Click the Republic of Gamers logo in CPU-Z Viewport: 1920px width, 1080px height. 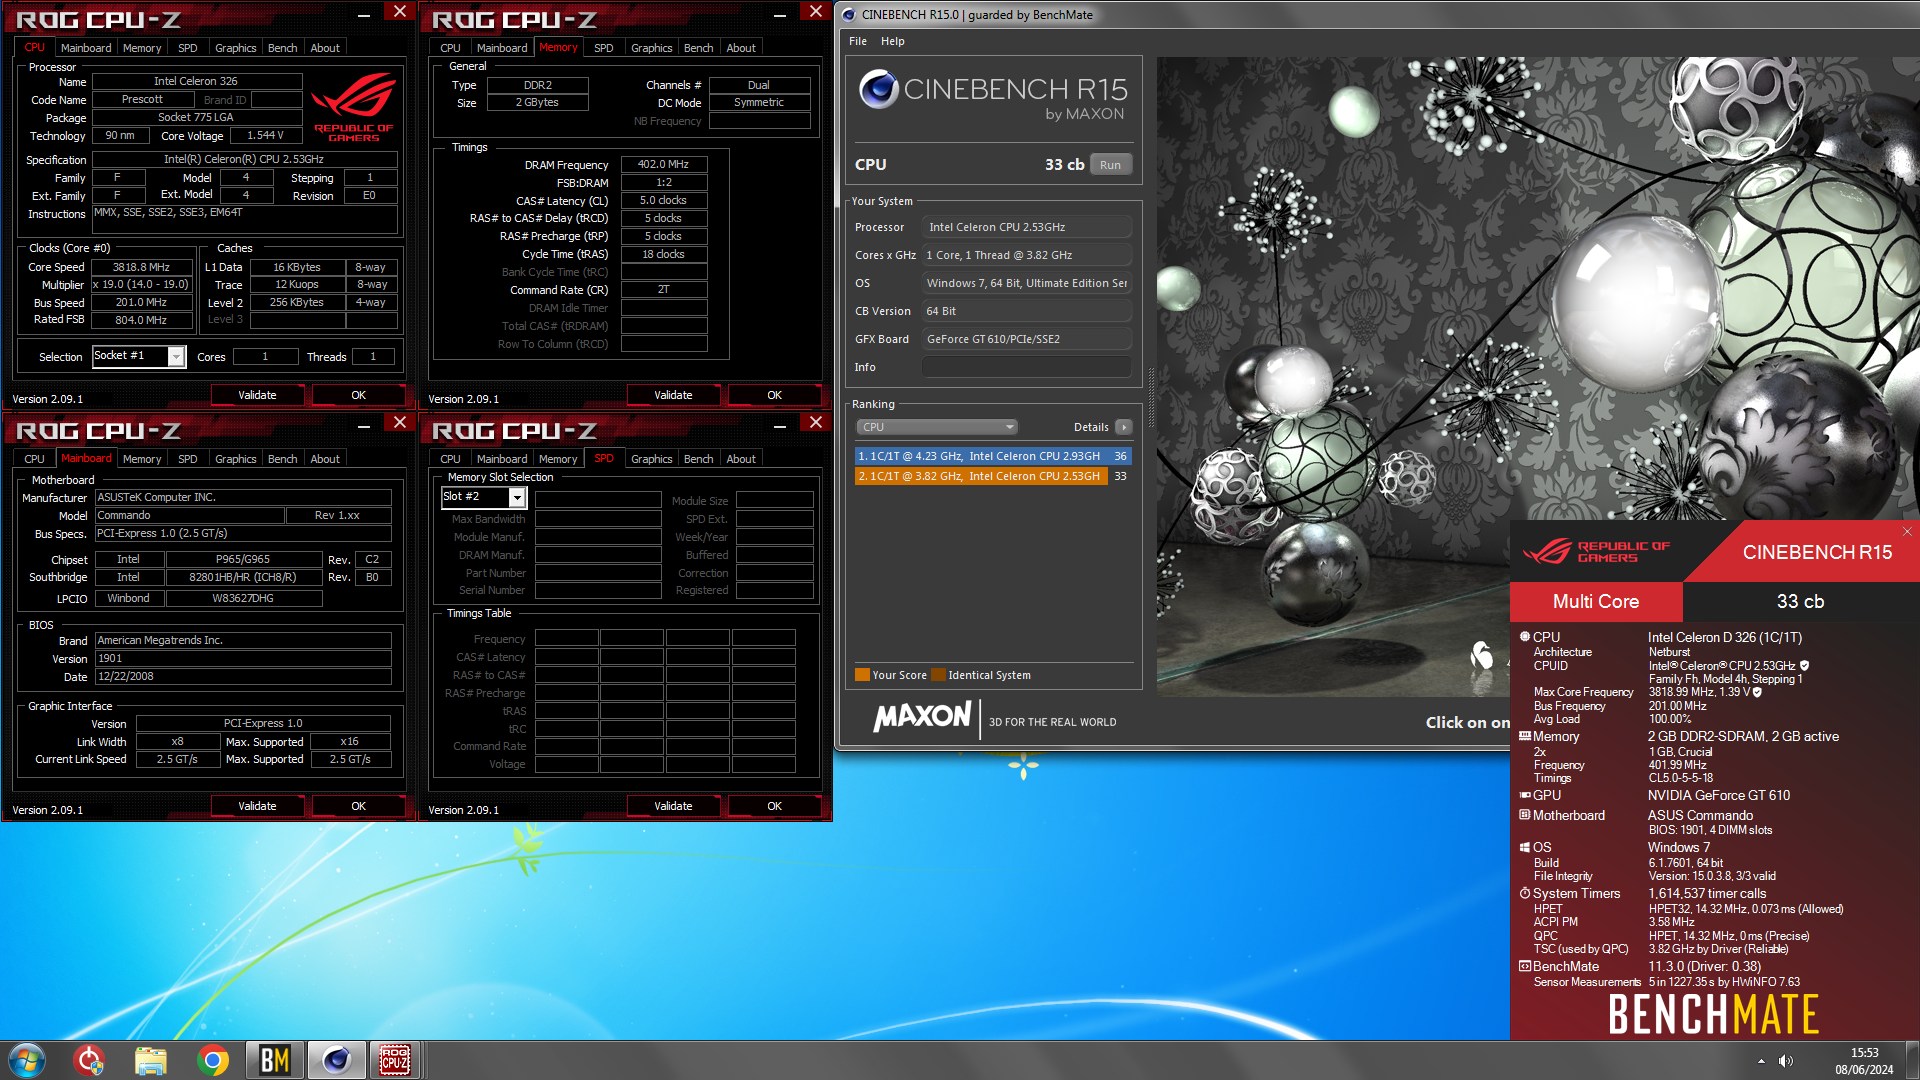pyautogui.click(x=354, y=108)
